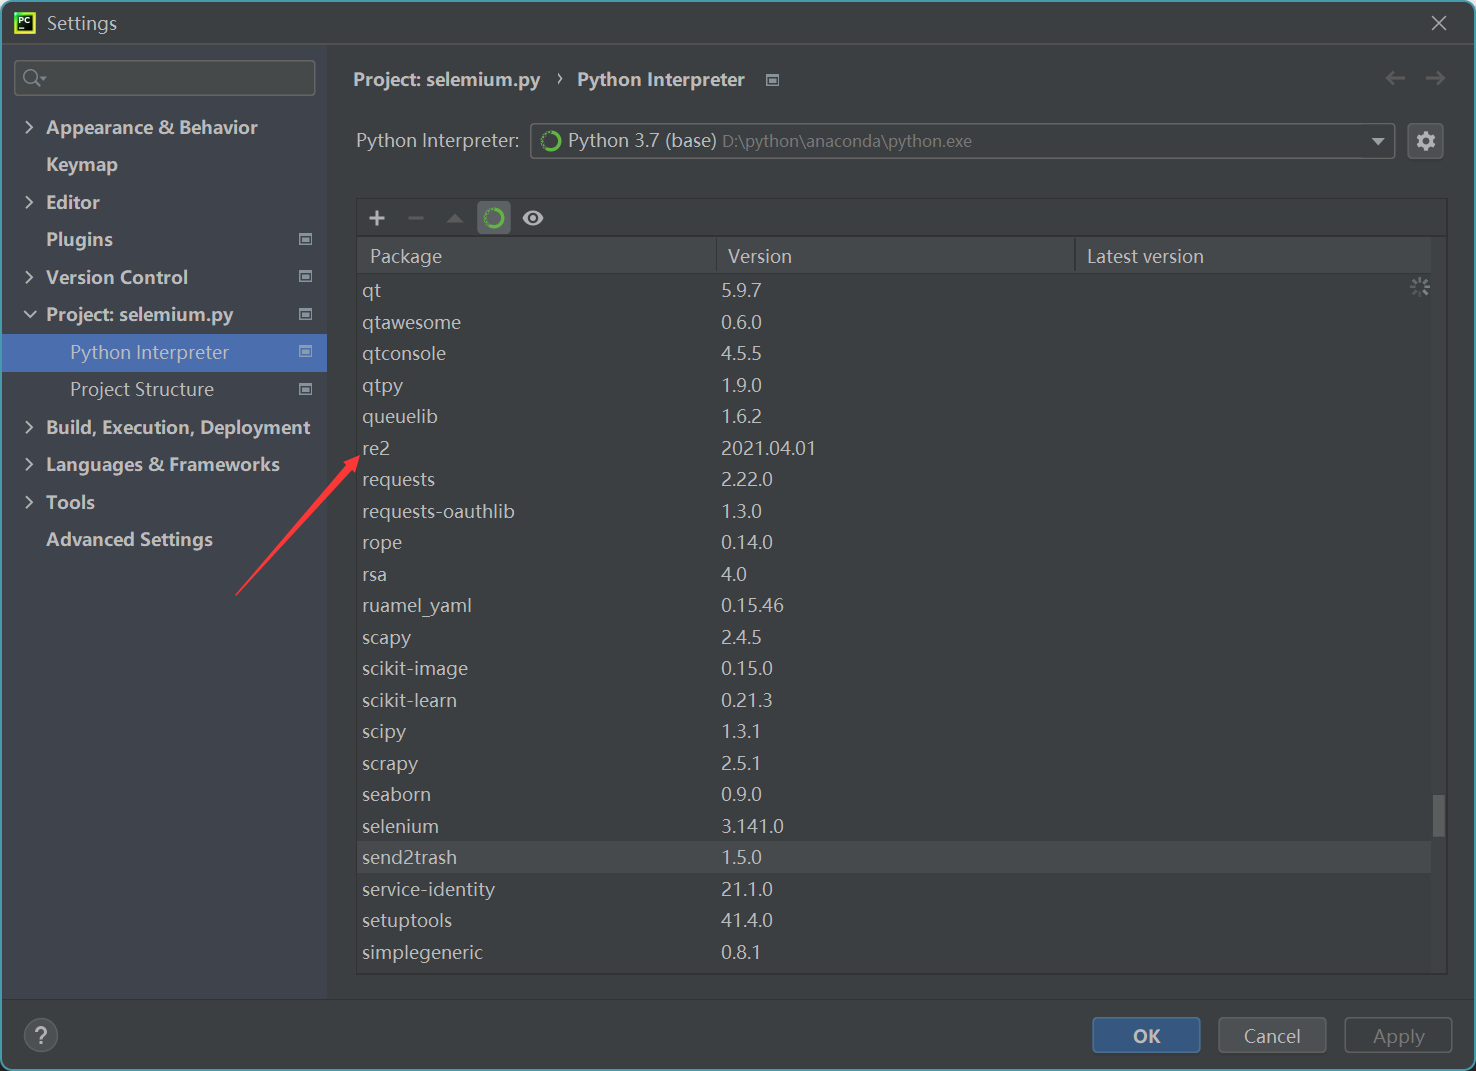Expand Appearance & Behavior section
The width and height of the screenshot is (1476, 1071).
[x=29, y=127]
